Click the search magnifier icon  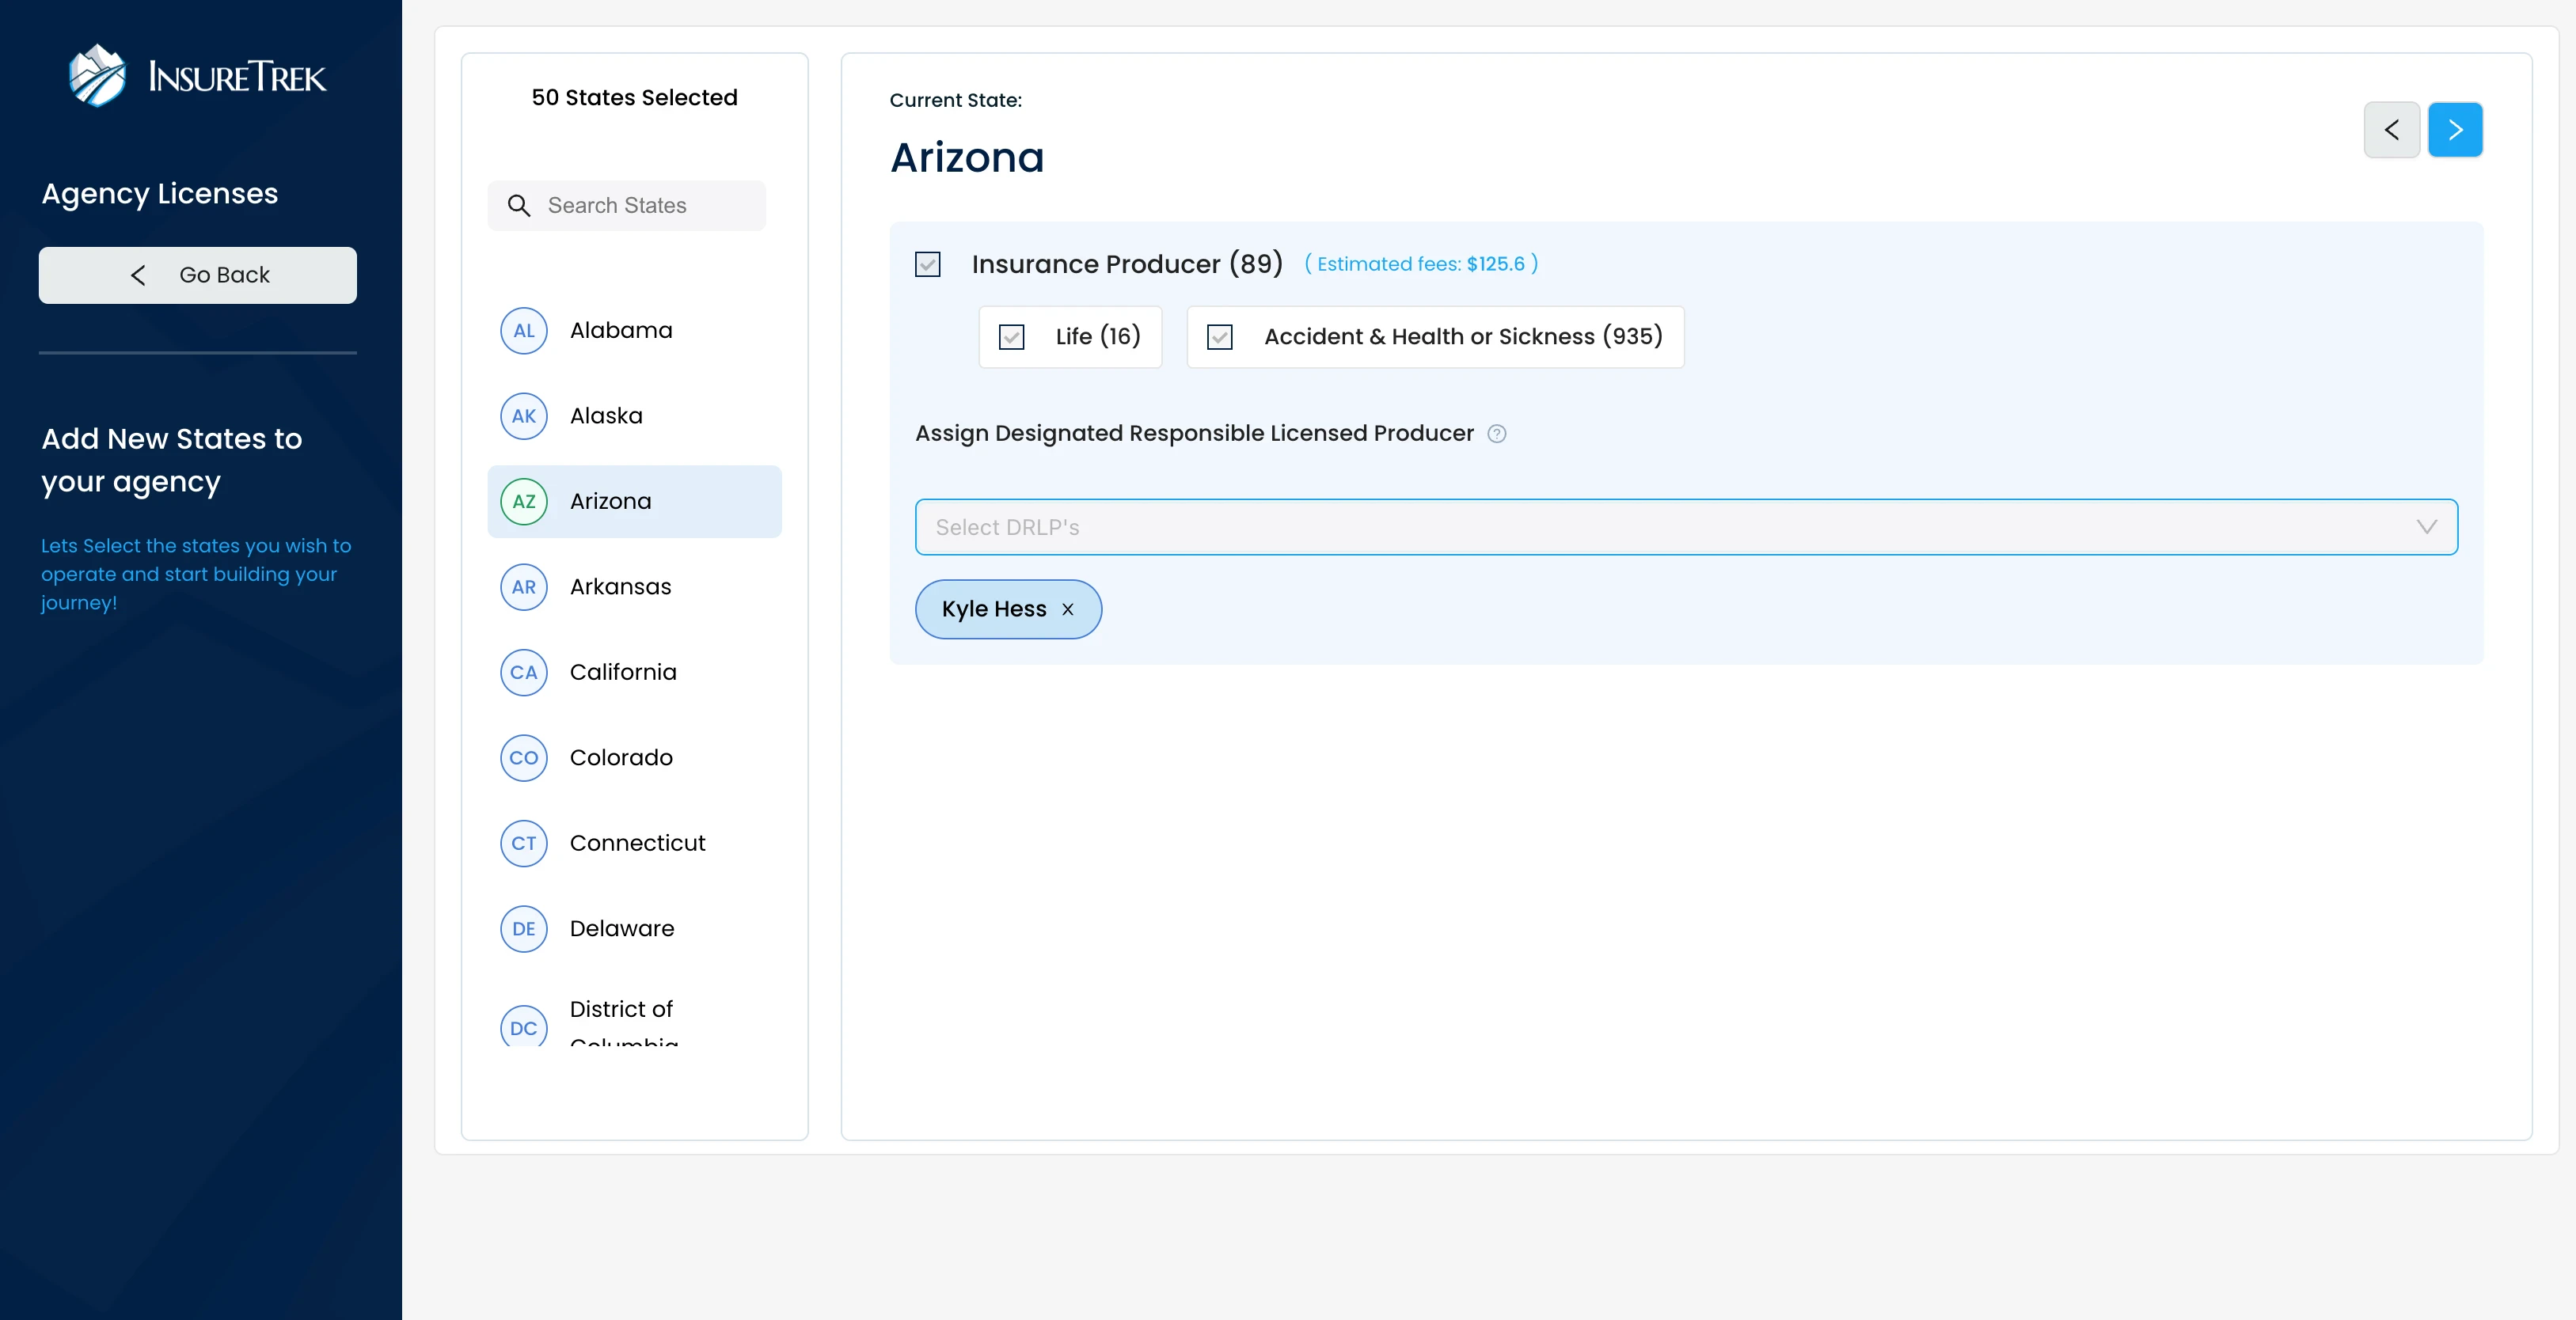pyautogui.click(x=518, y=206)
